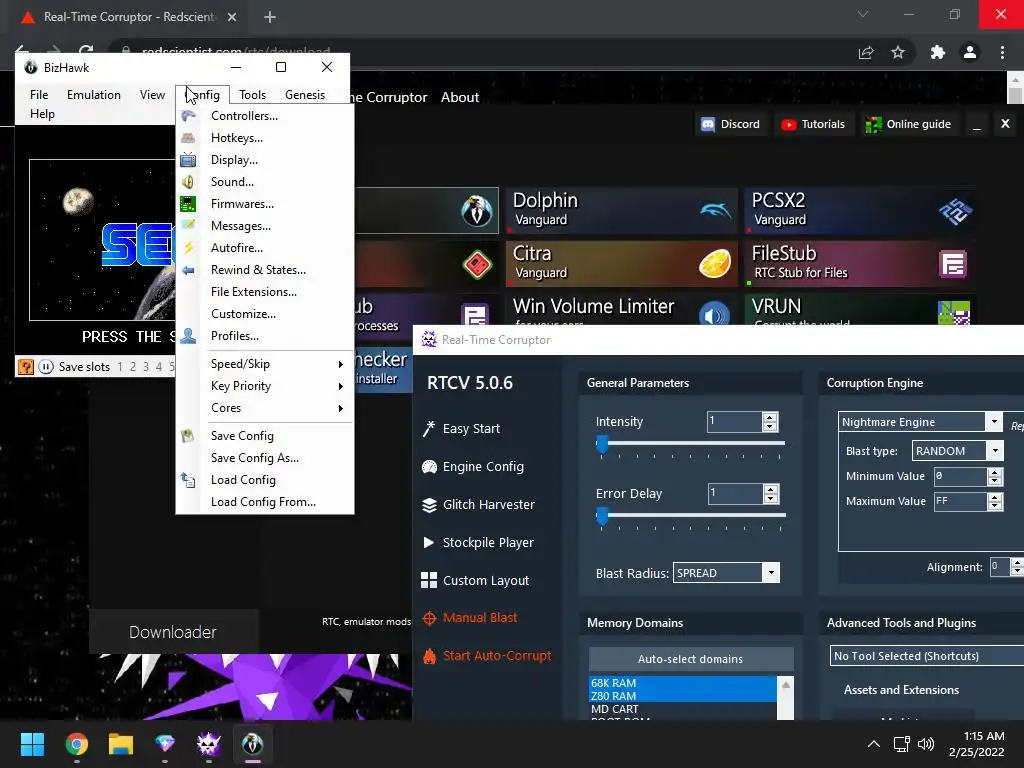Open the Online guide button
This screenshot has width=1024, height=768.
coord(908,124)
